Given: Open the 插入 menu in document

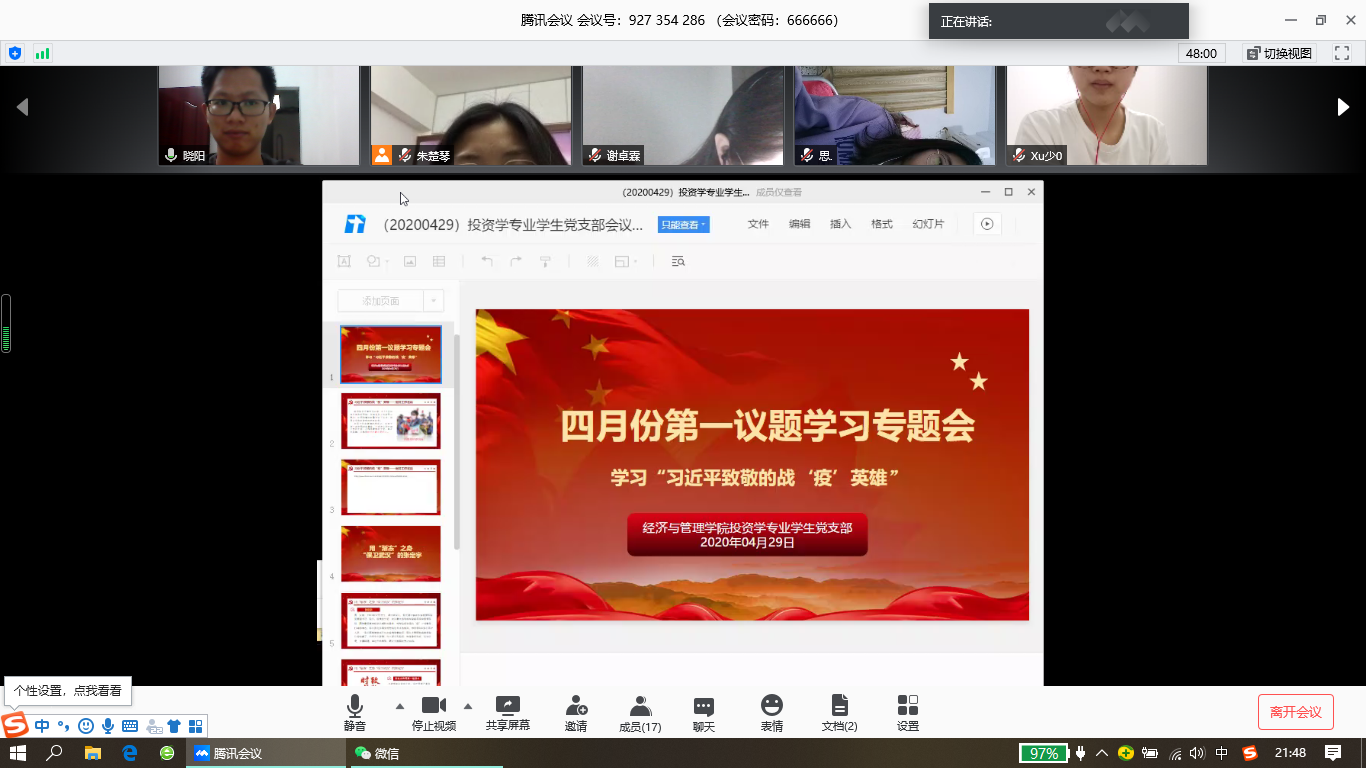Looking at the screenshot, I should 840,224.
